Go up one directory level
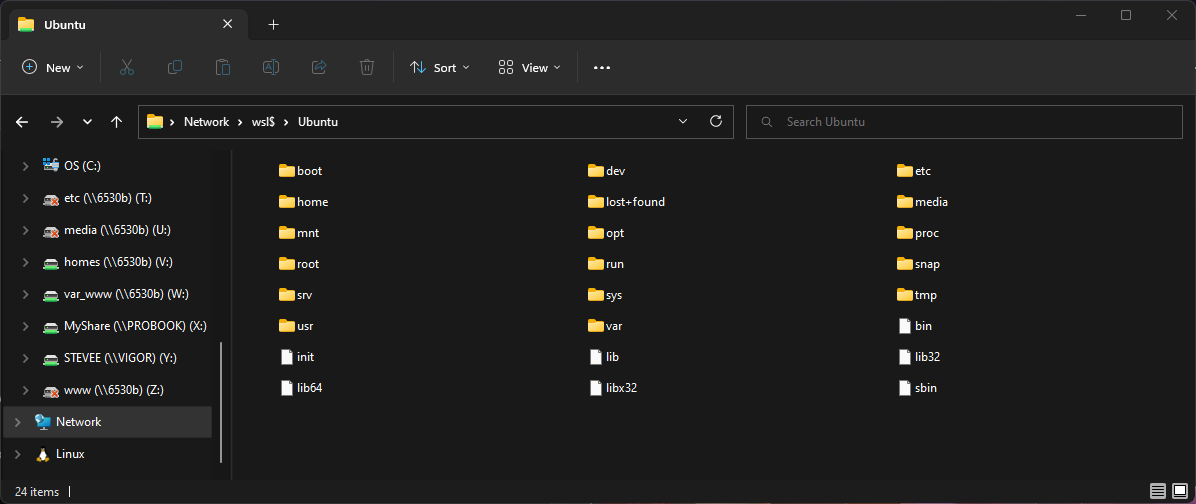Viewport: 1196px width, 504px height. (x=117, y=122)
